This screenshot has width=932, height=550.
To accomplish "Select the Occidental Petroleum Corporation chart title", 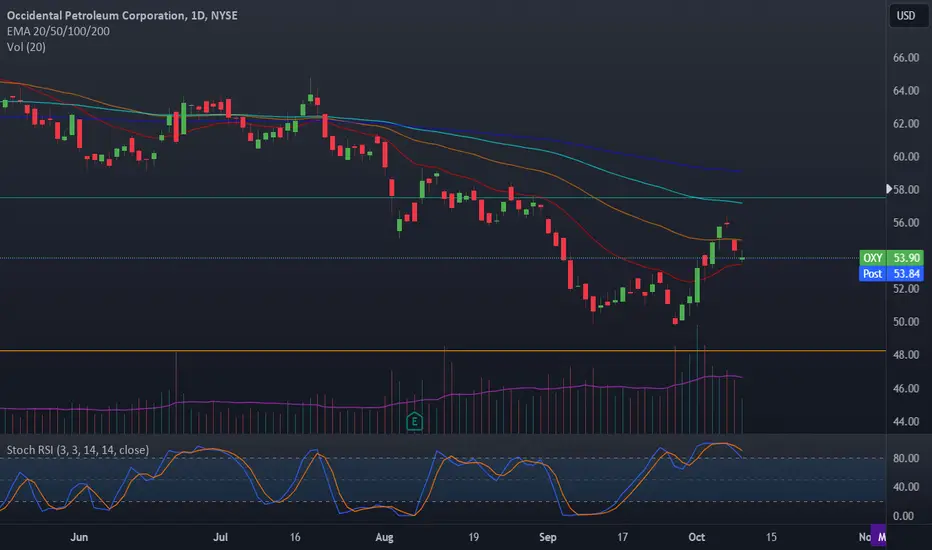I will pyautogui.click(x=122, y=15).
